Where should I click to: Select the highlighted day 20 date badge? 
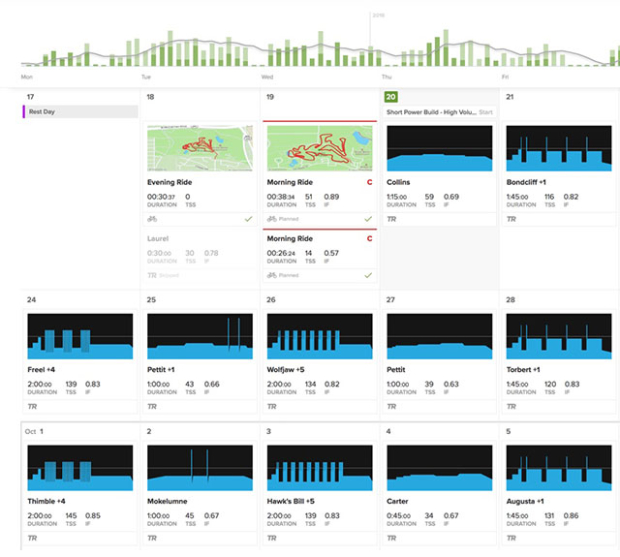click(x=393, y=97)
